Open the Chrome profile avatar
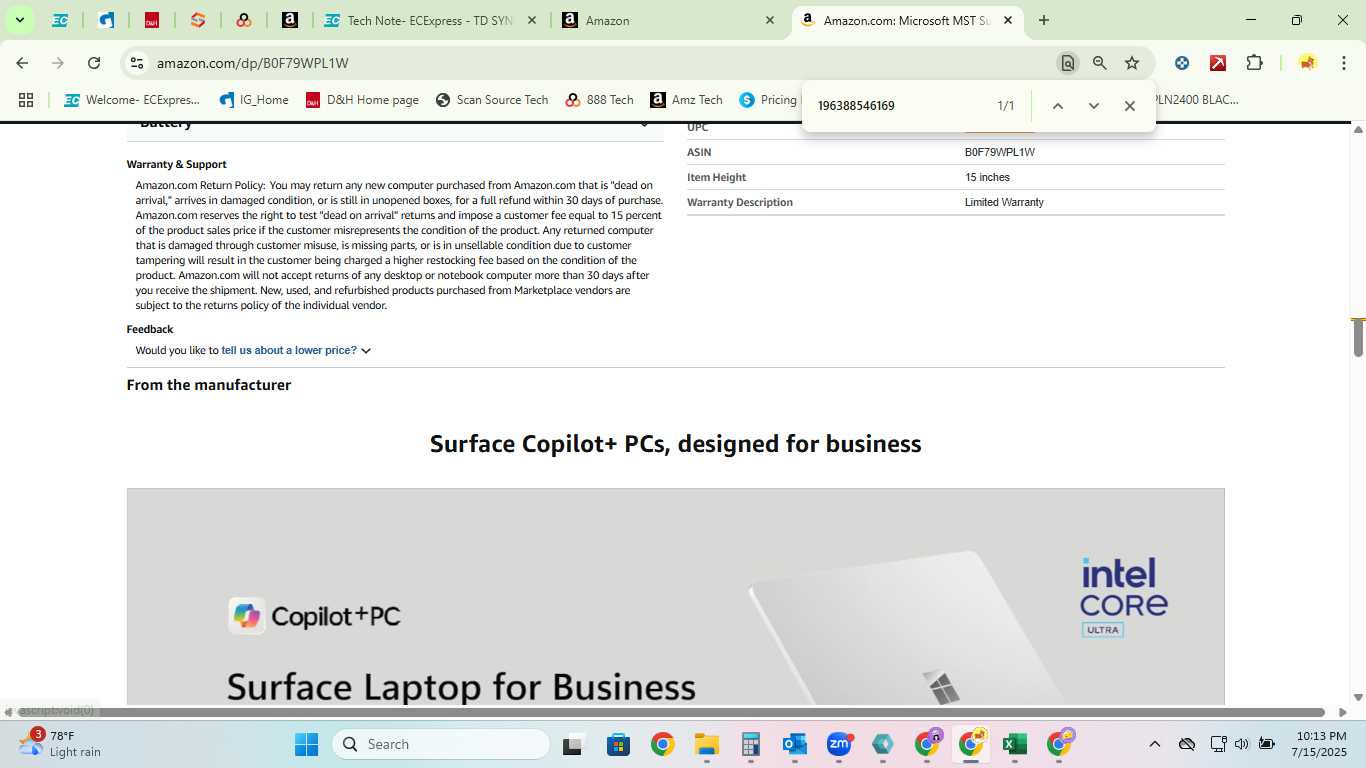1366x768 pixels. (x=1307, y=63)
